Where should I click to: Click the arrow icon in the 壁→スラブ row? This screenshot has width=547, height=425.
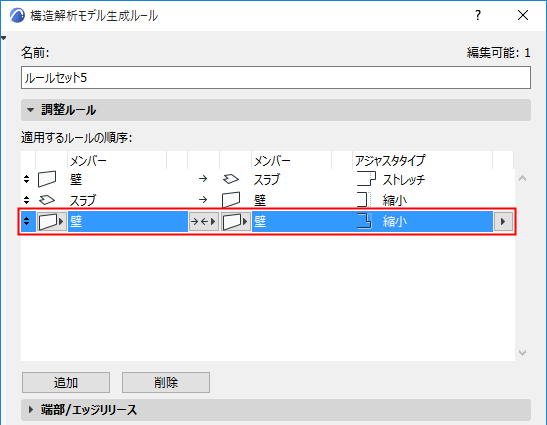point(203,179)
